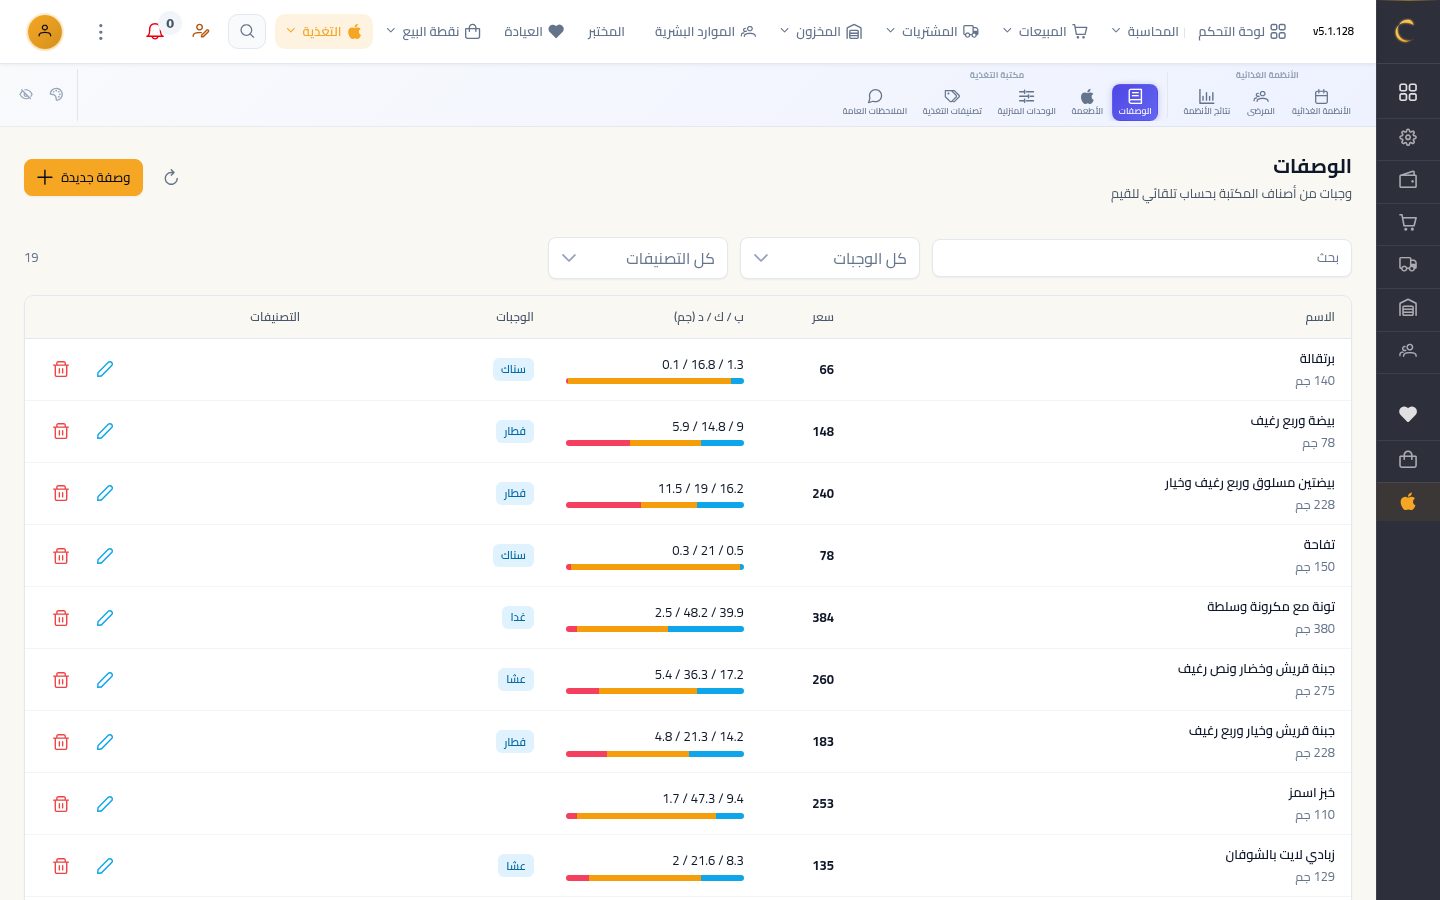
Task: Delete the زبادي لايت بالشوفان recipe
Action: point(61,865)
